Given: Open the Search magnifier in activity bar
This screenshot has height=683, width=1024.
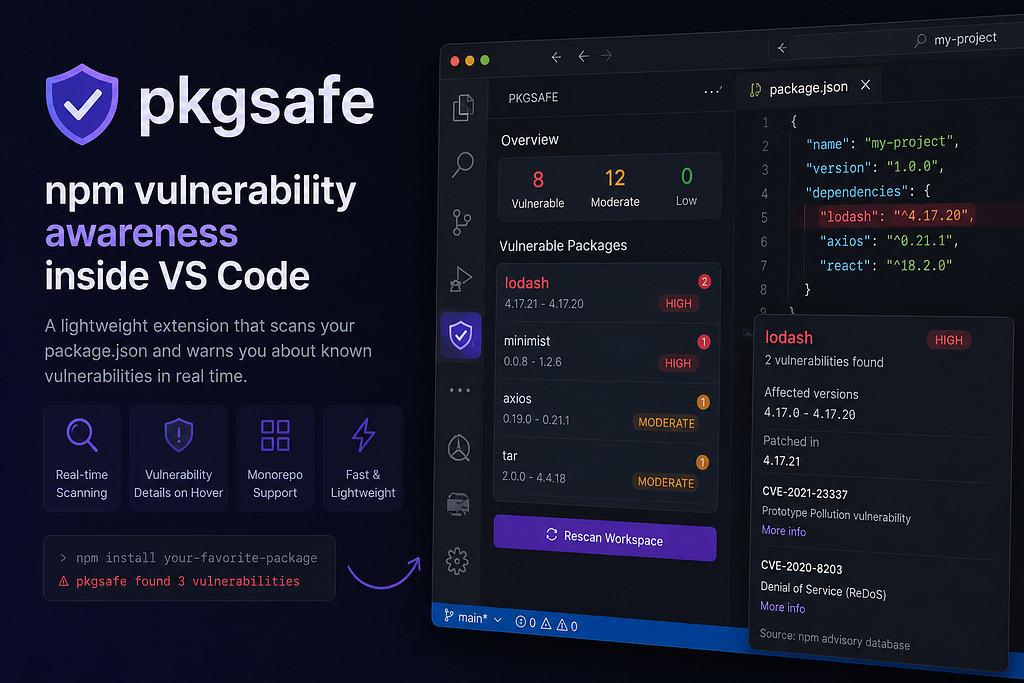Looking at the screenshot, I should 462,165.
